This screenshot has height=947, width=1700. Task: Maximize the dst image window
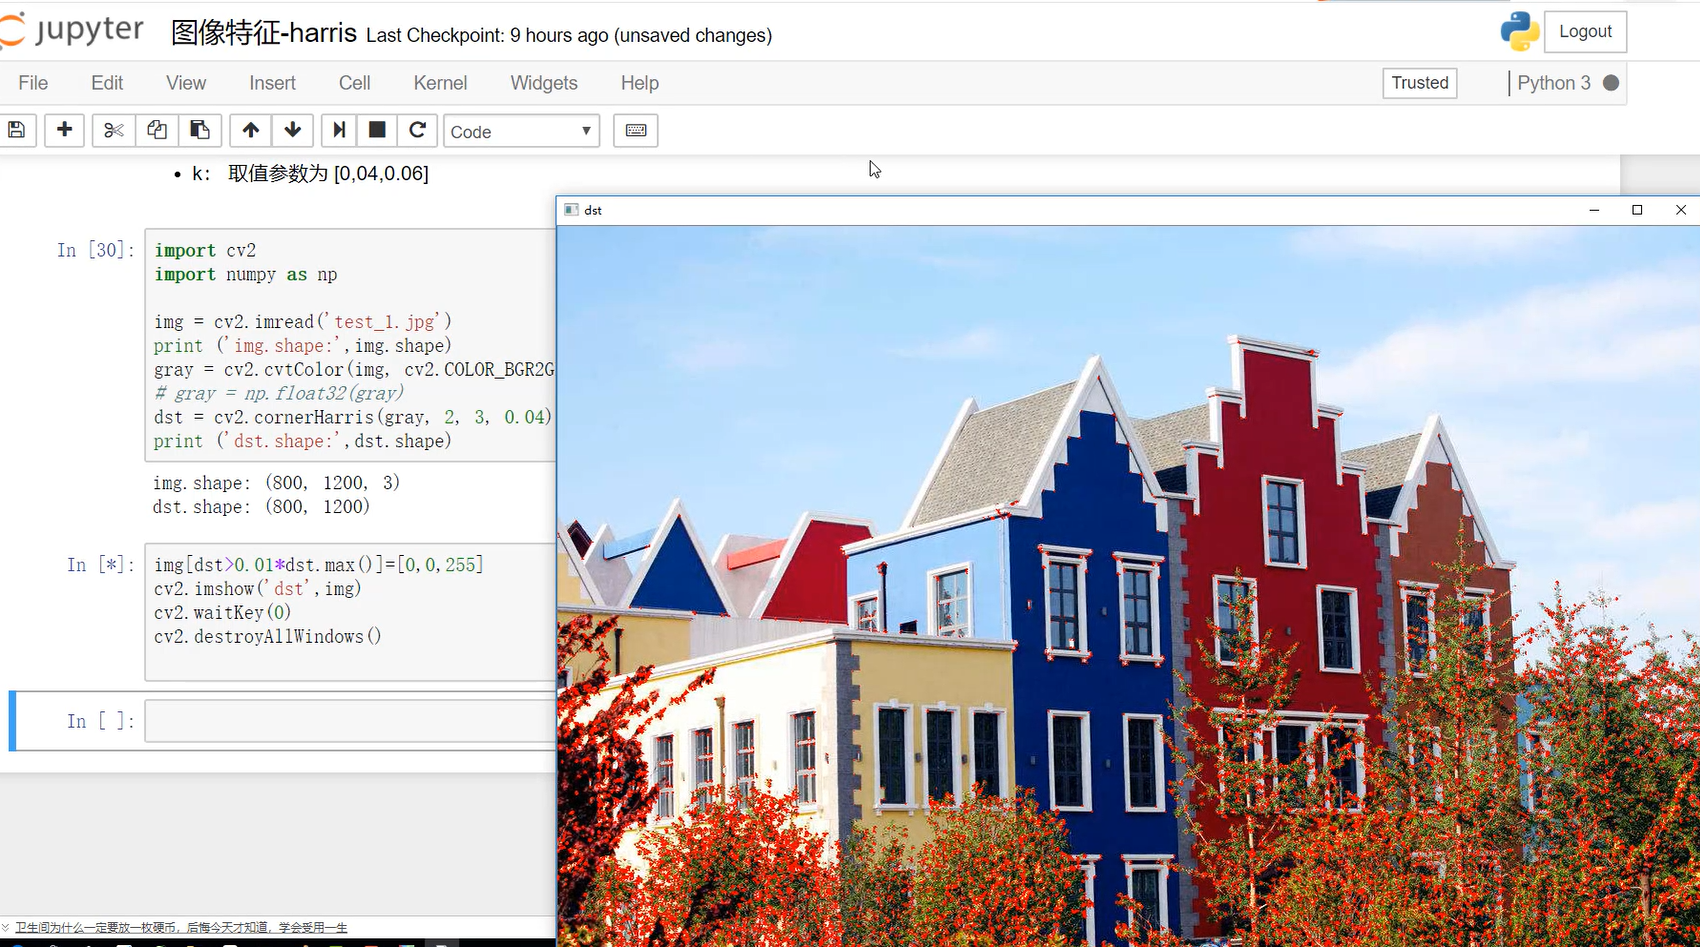coord(1637,210)
